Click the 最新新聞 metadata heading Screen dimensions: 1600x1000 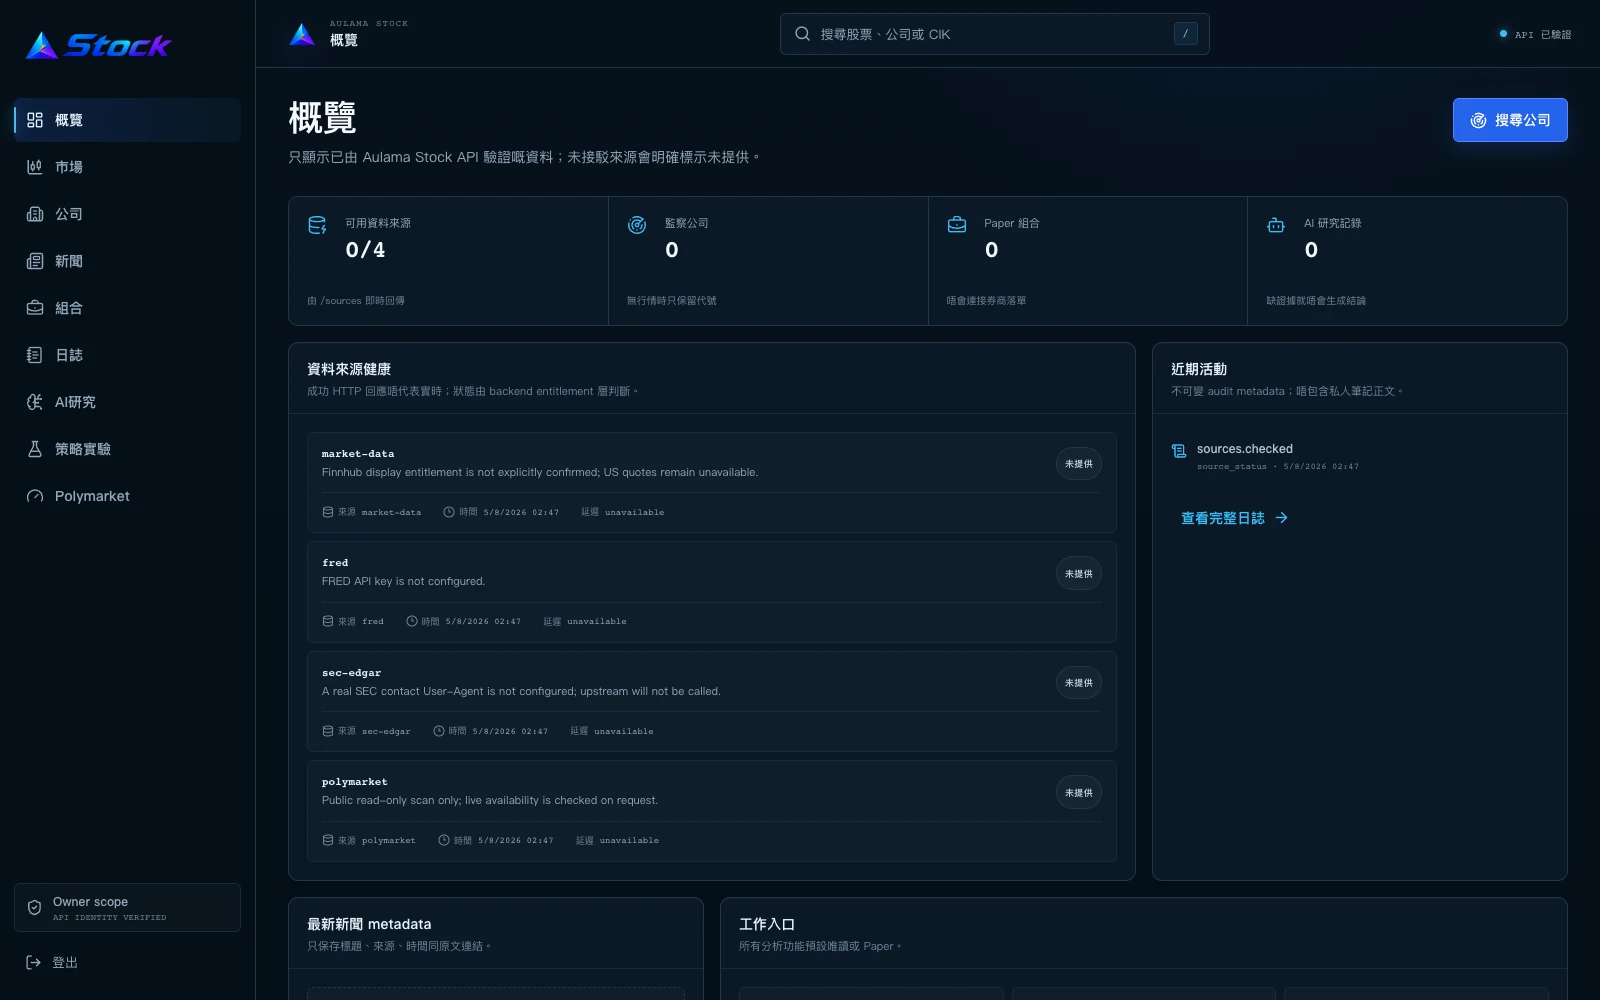(369, 924)
